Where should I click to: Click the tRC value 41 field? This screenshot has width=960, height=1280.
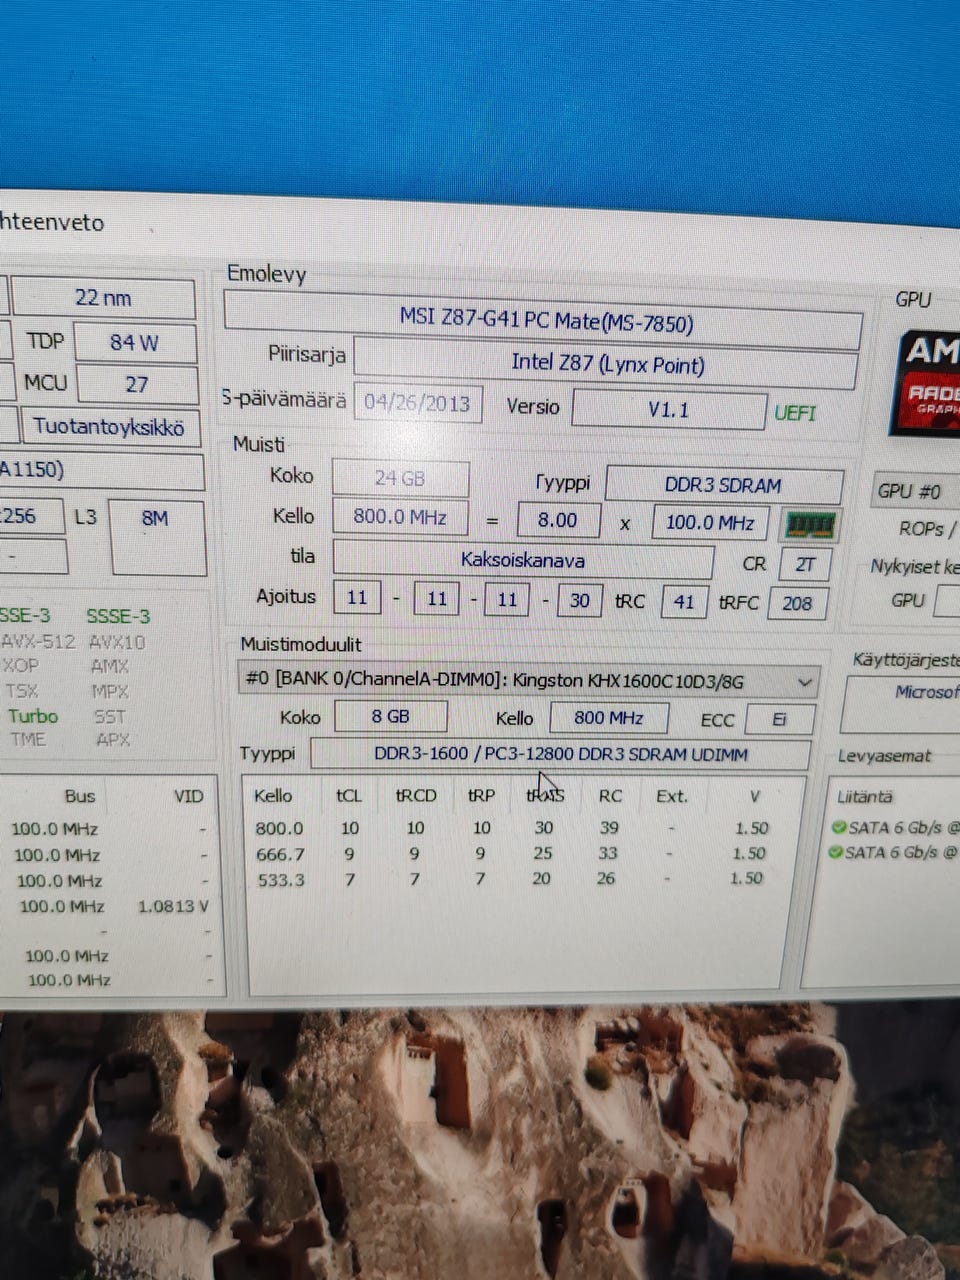tap(684, 602)
